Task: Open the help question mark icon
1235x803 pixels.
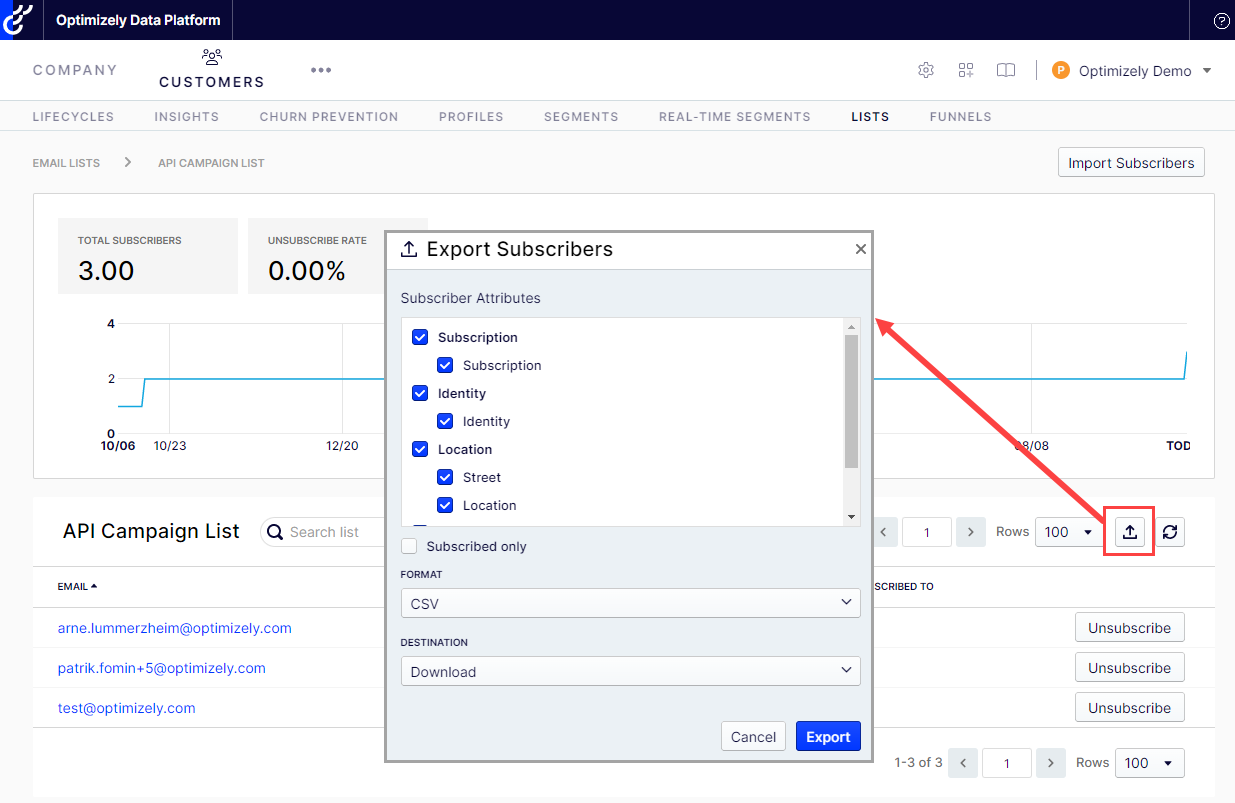Action: [1221, 20]
